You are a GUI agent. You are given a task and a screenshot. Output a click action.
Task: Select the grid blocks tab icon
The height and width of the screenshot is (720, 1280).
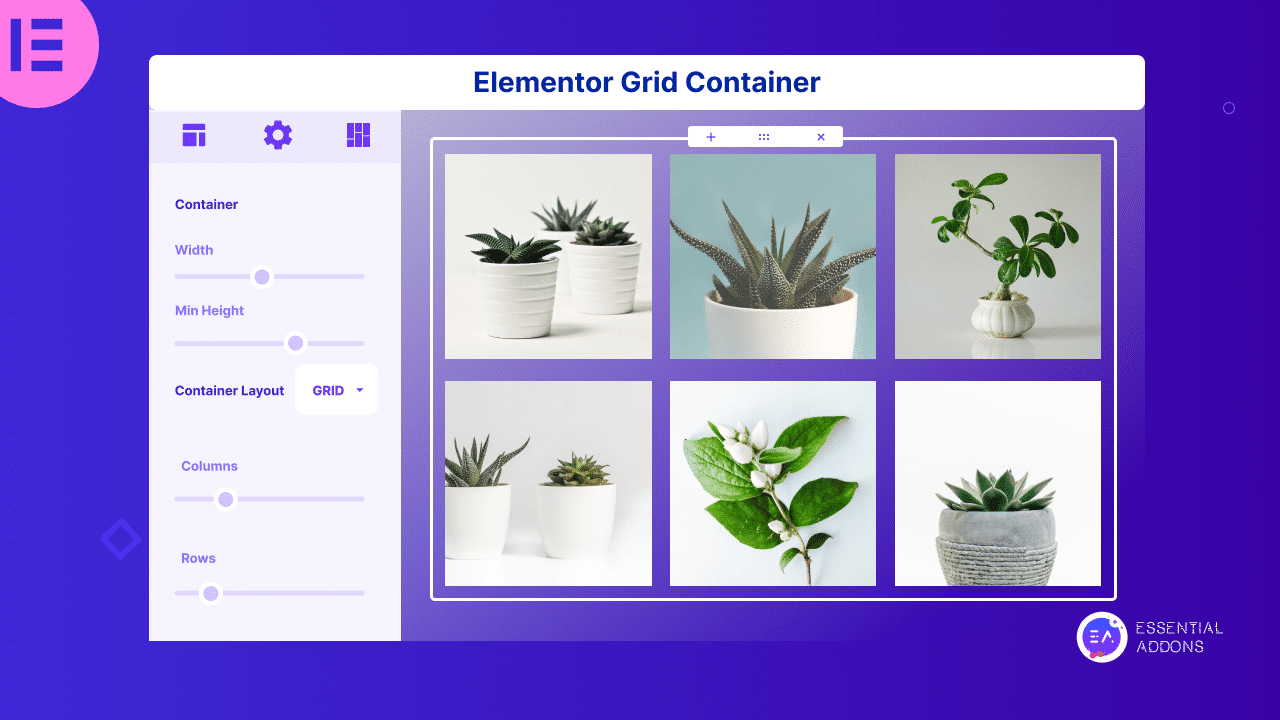pos(358,135)
